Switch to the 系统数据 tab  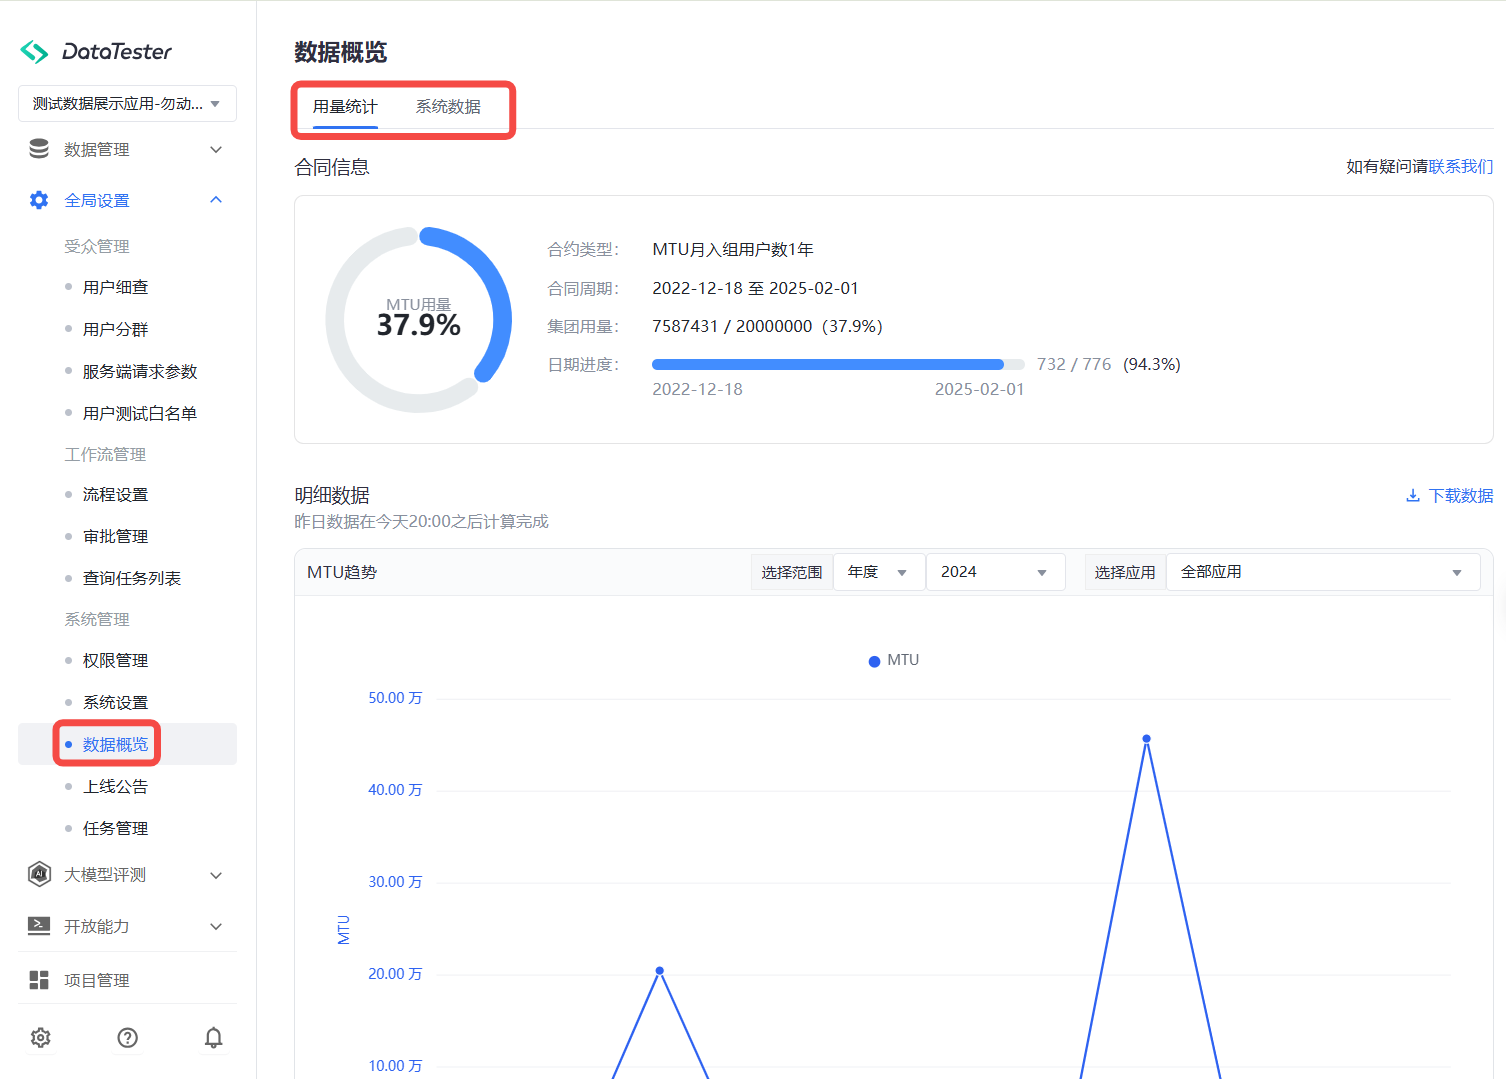448,107
